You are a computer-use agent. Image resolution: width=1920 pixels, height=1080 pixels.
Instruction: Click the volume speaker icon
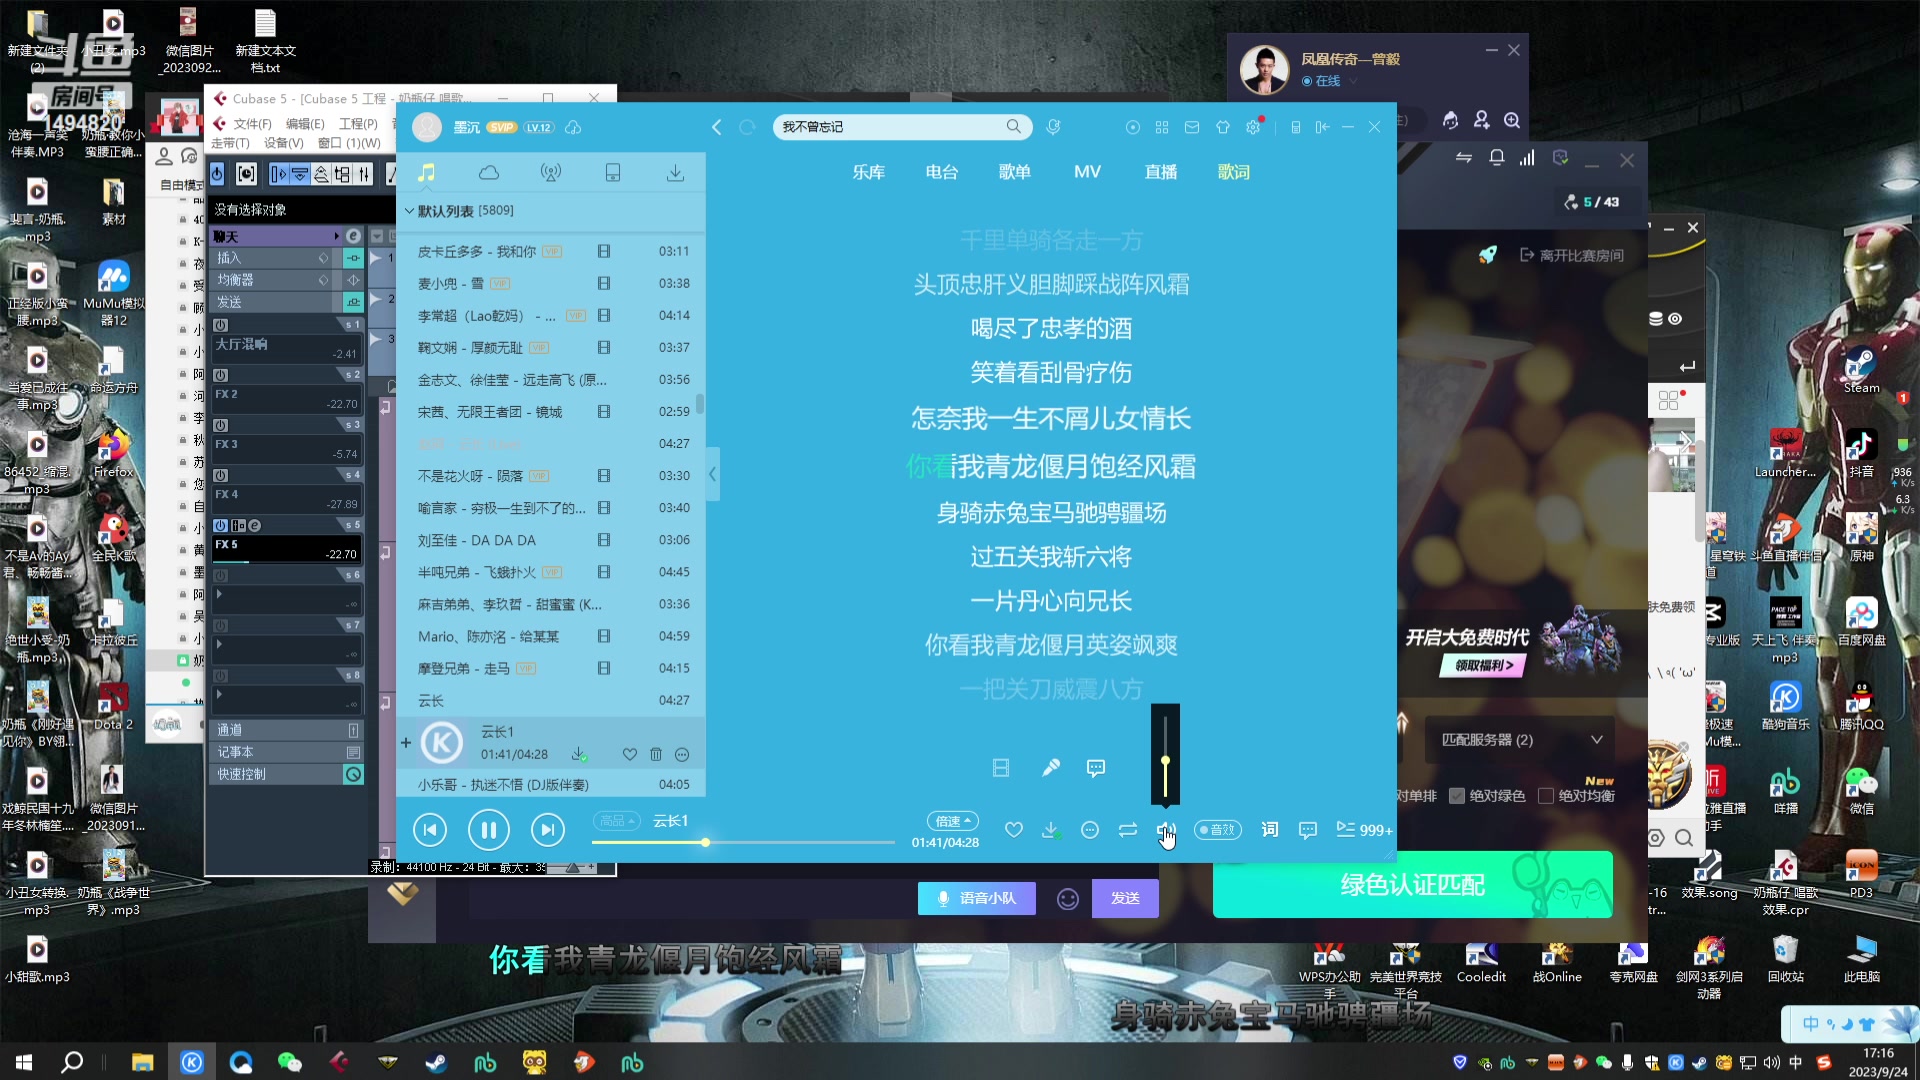(1165, 830)
